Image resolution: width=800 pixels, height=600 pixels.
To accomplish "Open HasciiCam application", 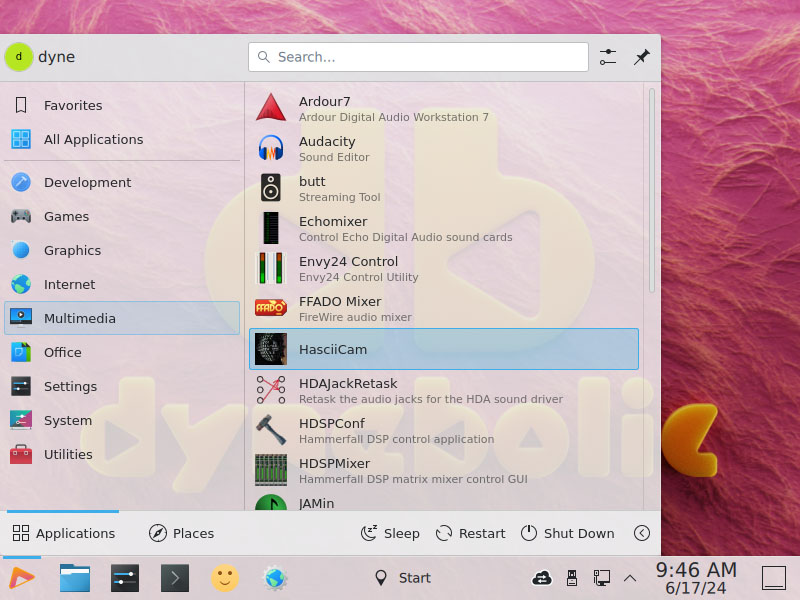I will click(x=443, y=349).
